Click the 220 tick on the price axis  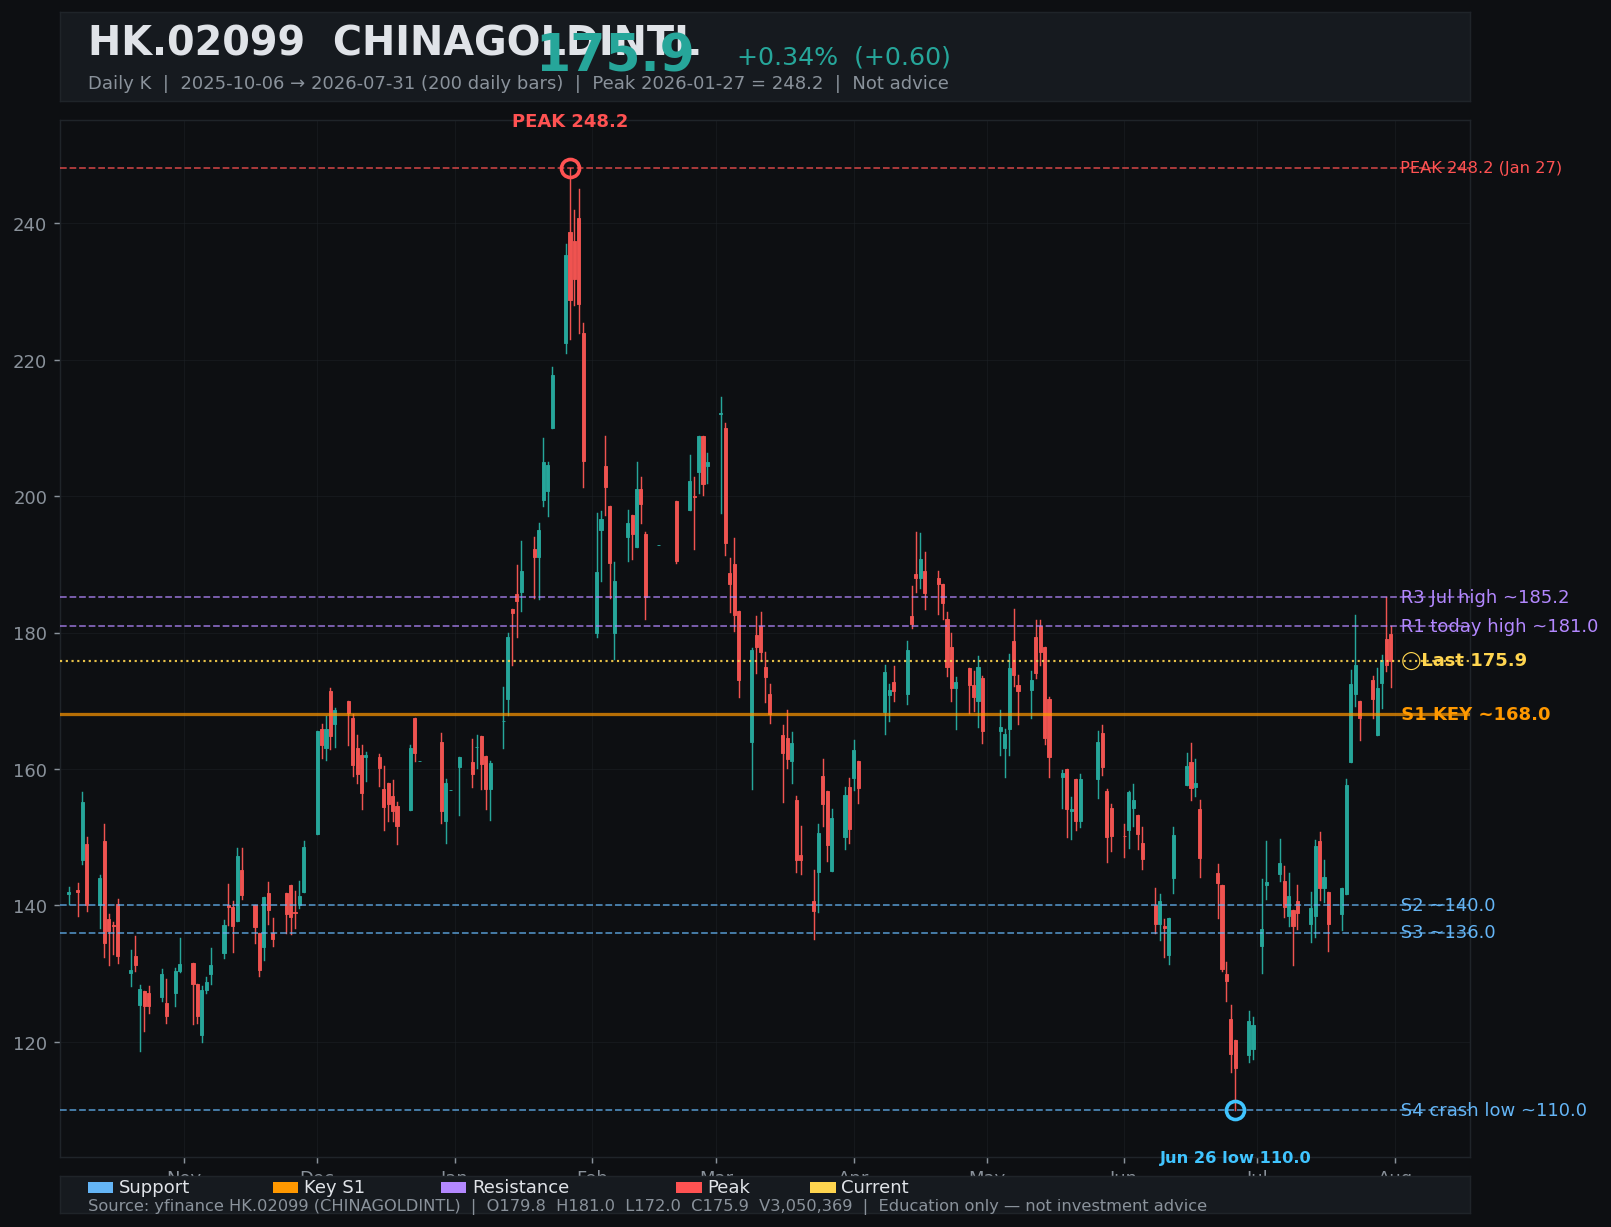[x=30, y=361]
